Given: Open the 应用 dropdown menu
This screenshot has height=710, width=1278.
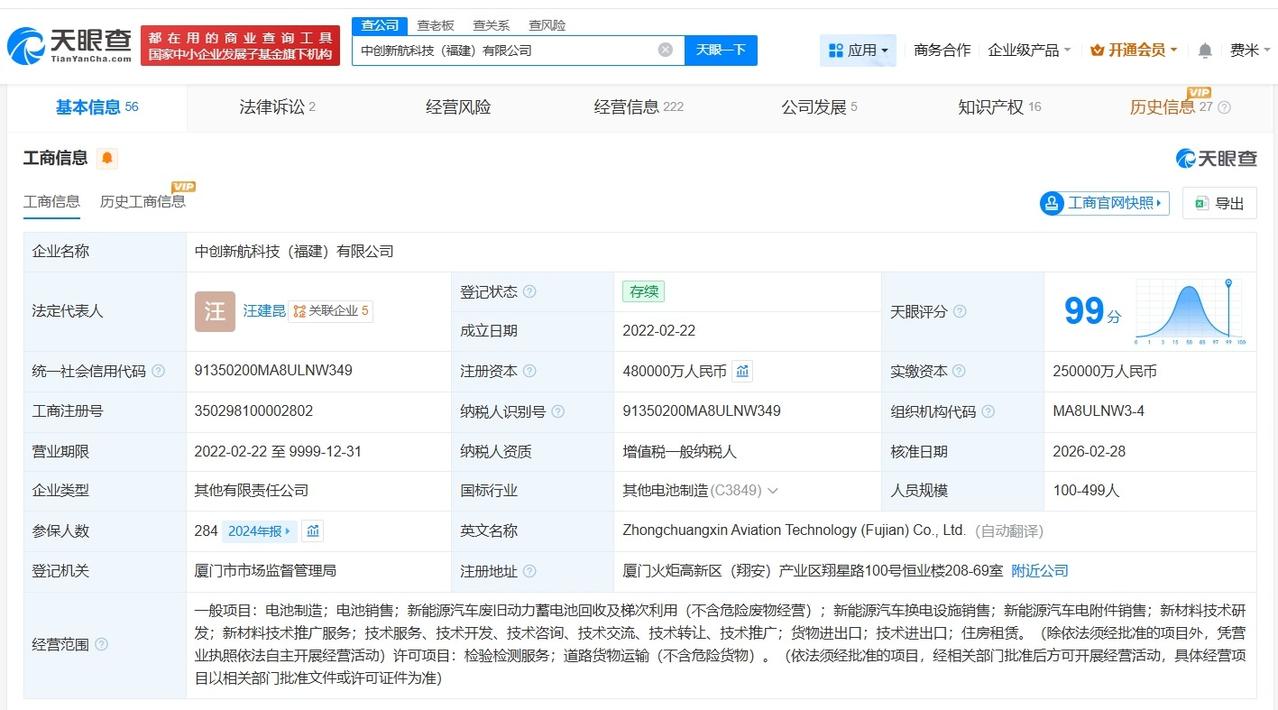Looking at the screenshot, I should pos(858,50).
